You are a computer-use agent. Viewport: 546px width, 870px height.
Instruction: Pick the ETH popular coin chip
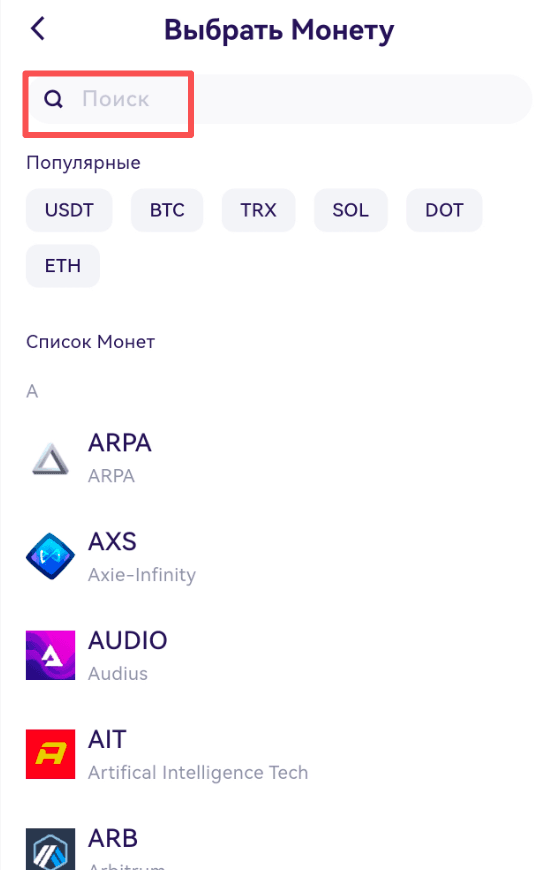pos(63,265)
